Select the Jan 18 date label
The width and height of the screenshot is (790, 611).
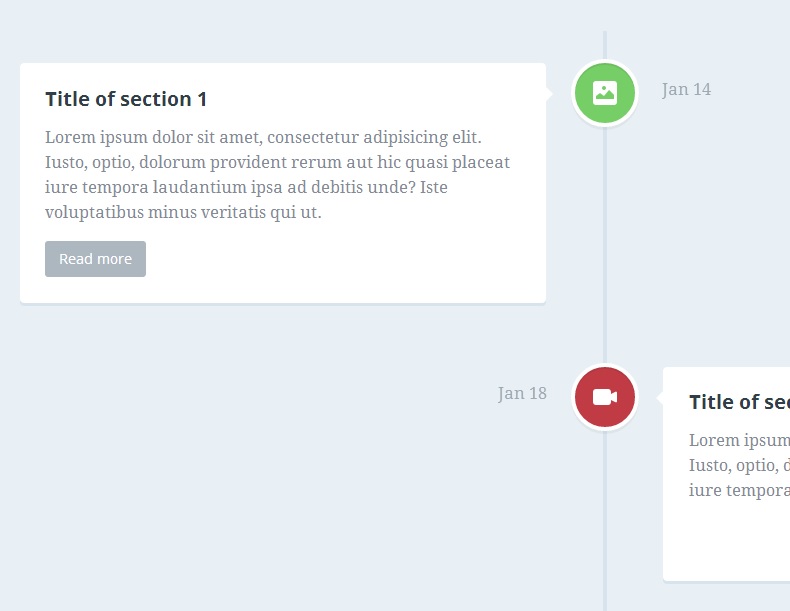coord(522,394)
